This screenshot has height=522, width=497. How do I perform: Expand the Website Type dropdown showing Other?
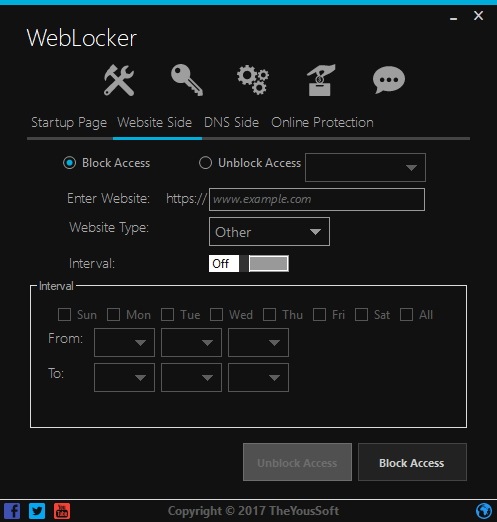click(269, 232)
